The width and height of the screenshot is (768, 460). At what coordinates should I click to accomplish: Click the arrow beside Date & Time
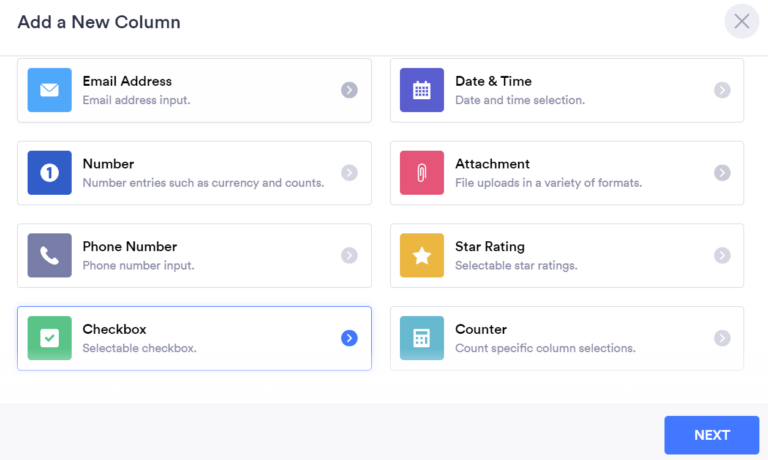pyautogui.click(x=722, y=90)
